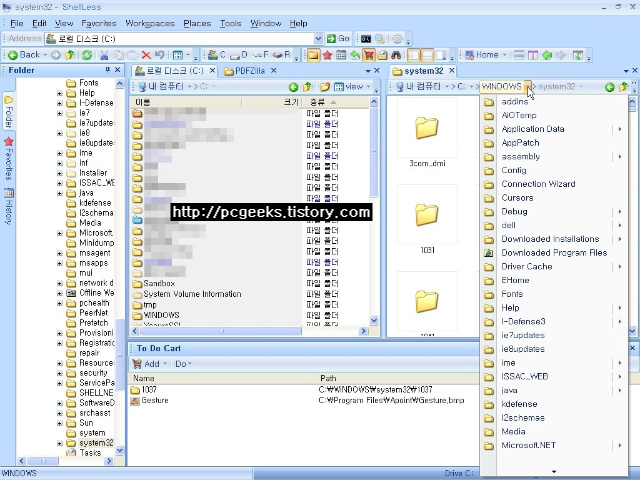Viewport: 640px width, 480px height.
Task: Expand the java folder in the tree
Action: [60, 193]
